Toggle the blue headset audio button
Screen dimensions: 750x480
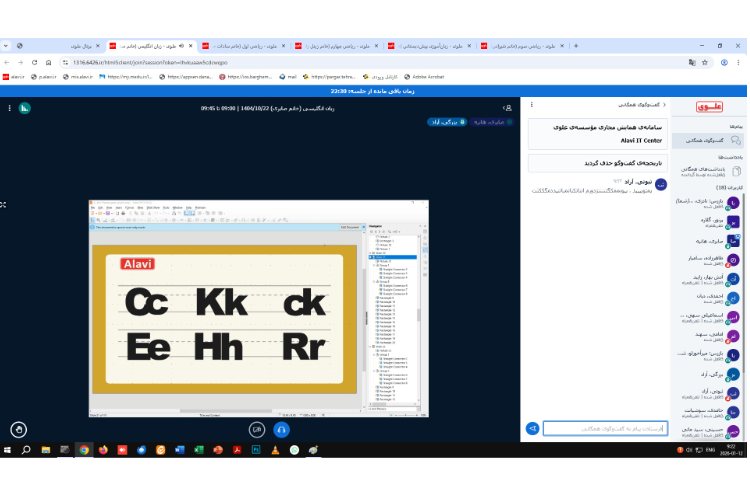pos(281,429)
